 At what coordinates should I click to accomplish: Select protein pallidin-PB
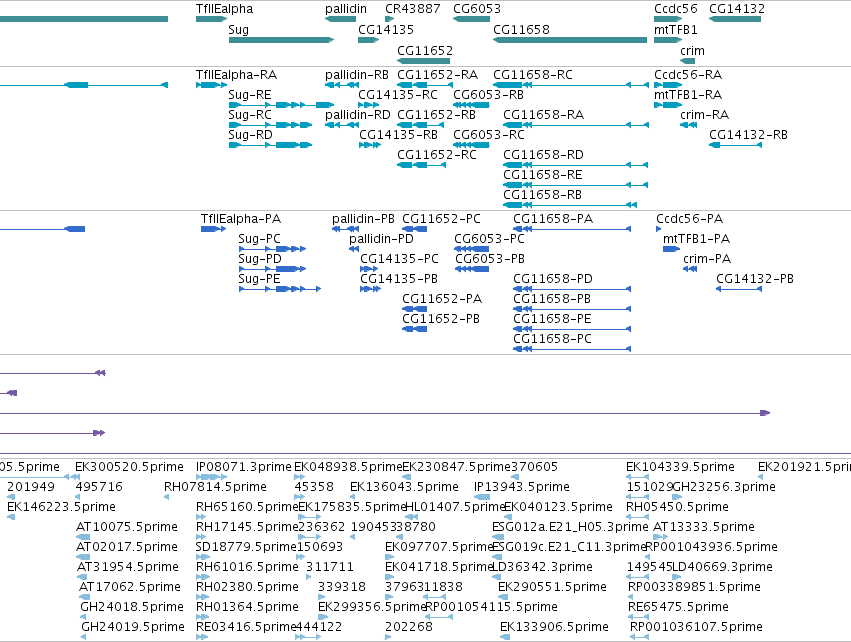(363, 219)
